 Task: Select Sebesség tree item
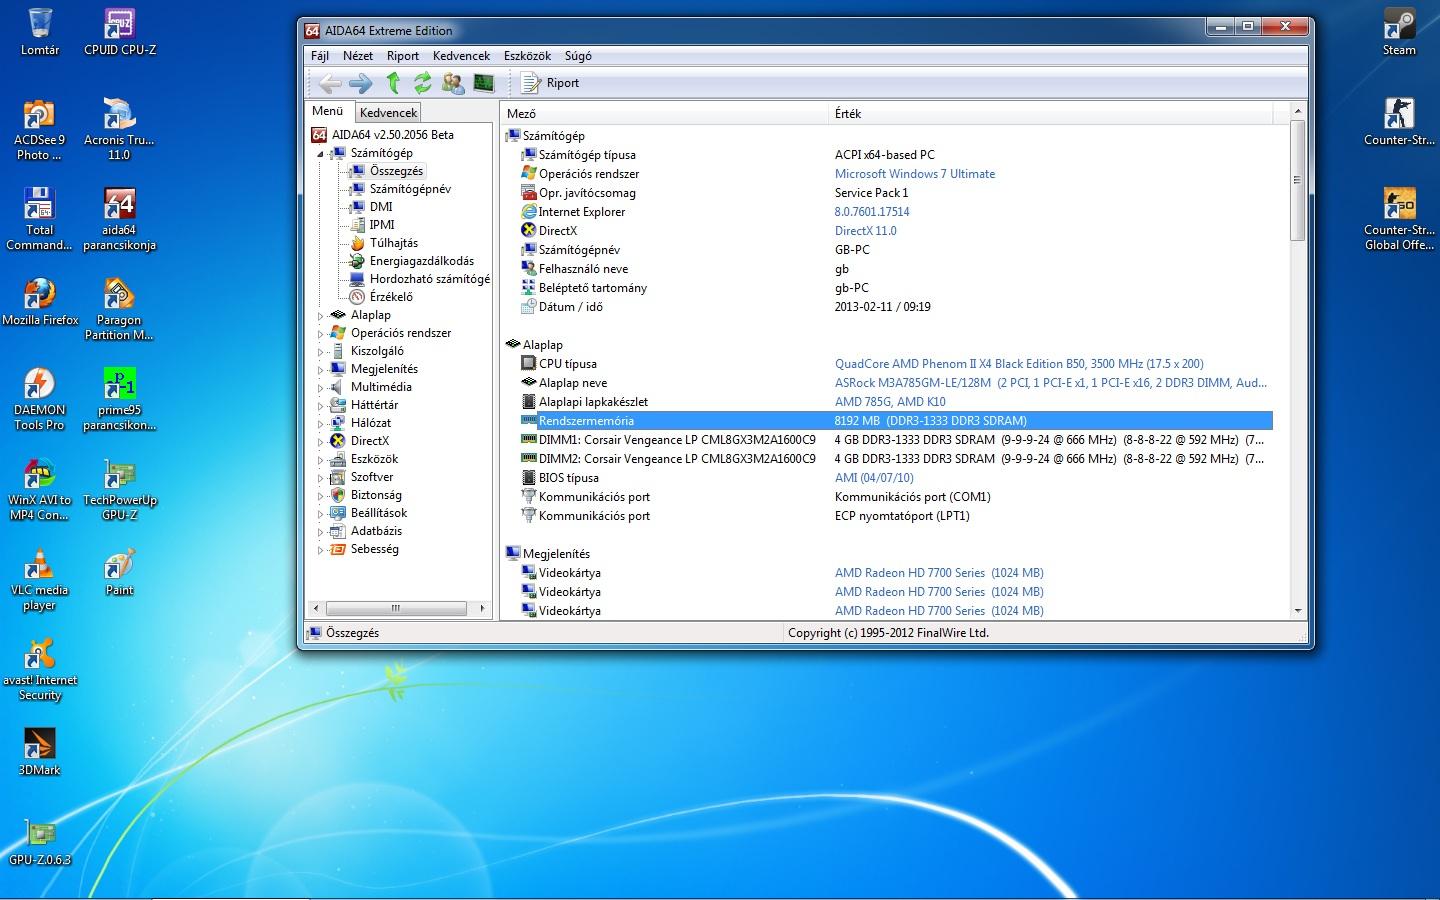click(x=374, y=549)
